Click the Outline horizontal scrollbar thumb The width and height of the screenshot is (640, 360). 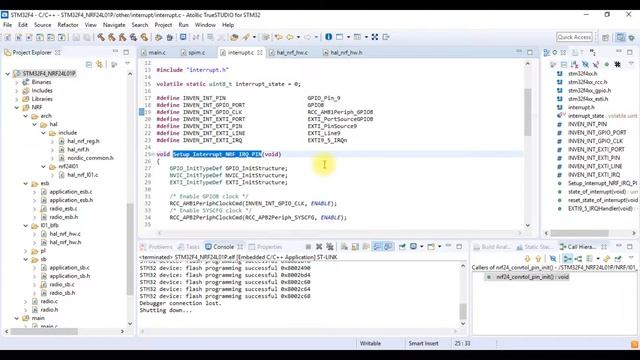(x=579, y=233)
